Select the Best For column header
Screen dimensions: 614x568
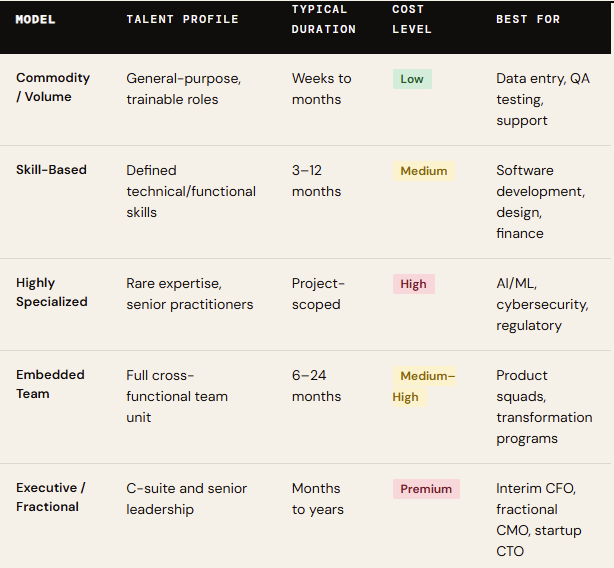pos(528,19)
